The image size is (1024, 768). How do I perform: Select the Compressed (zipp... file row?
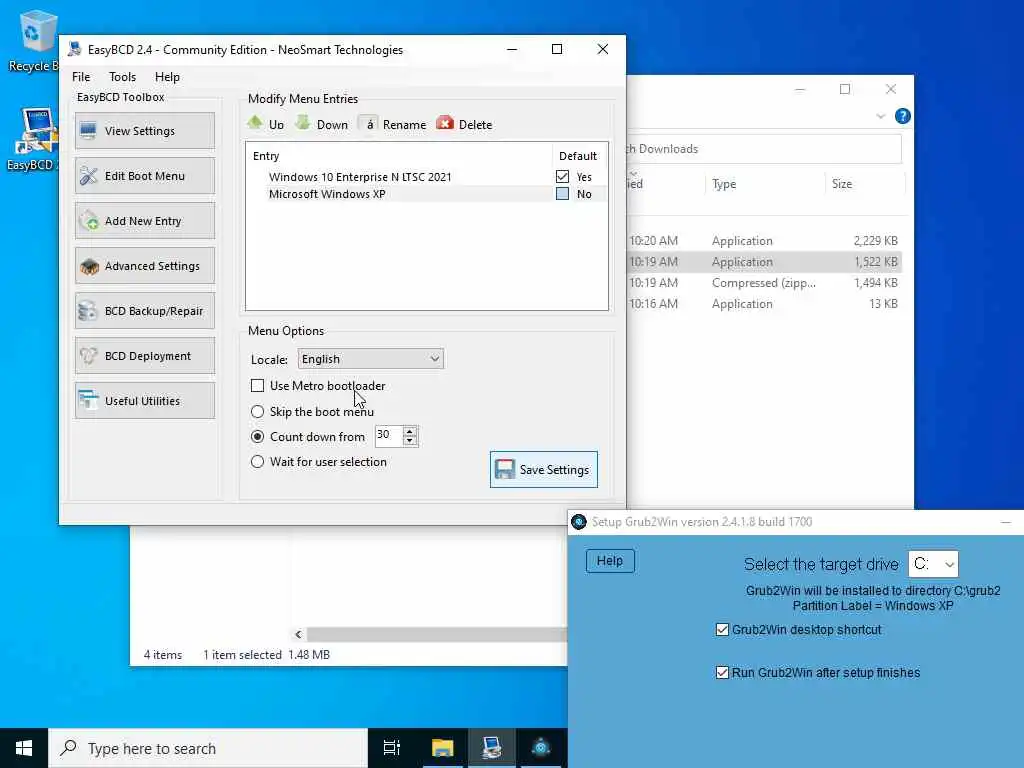pos(763,283)
